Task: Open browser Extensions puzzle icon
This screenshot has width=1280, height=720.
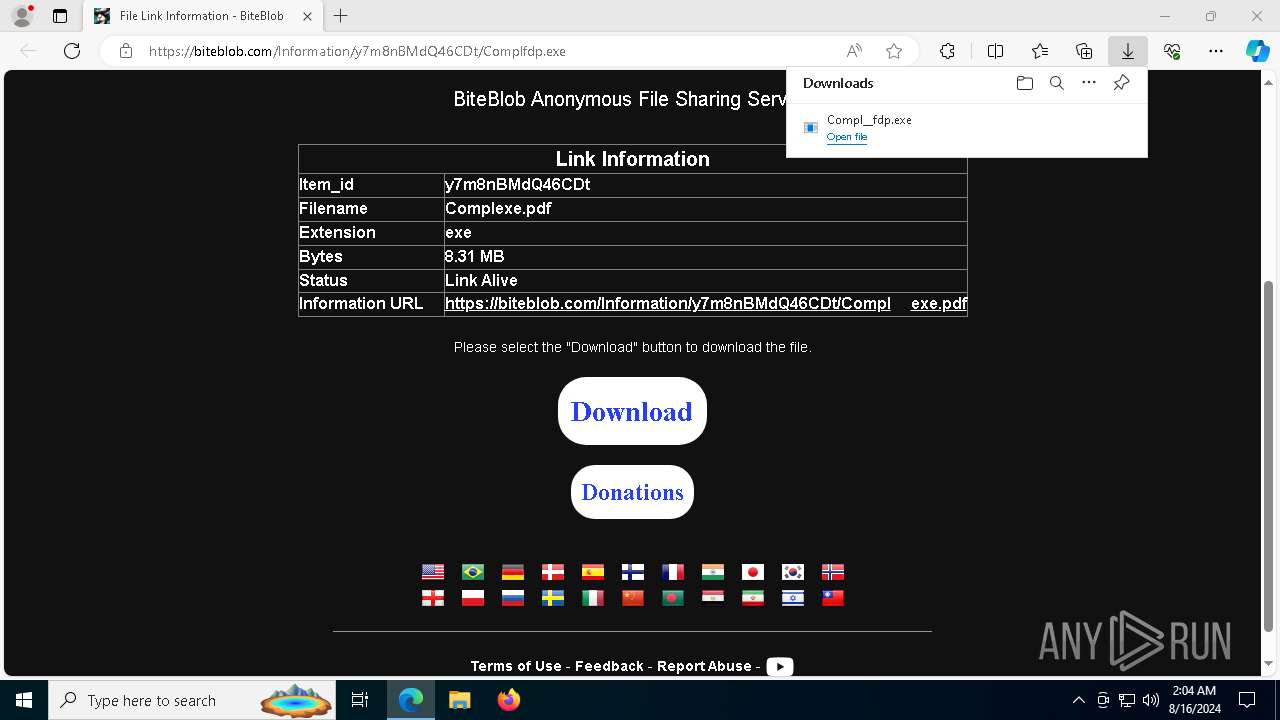Action: pos(947,51)
